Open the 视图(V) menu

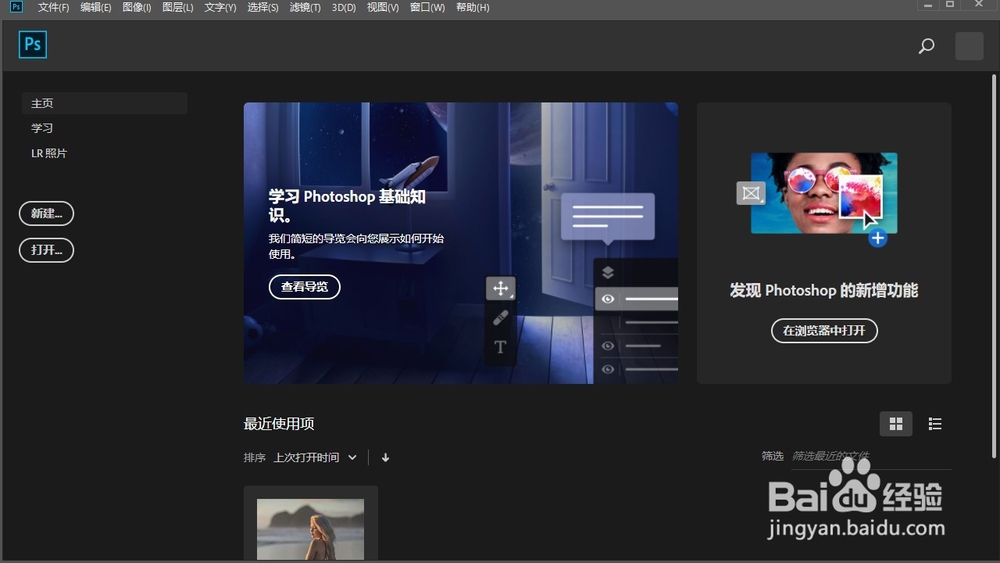point(383,8)
